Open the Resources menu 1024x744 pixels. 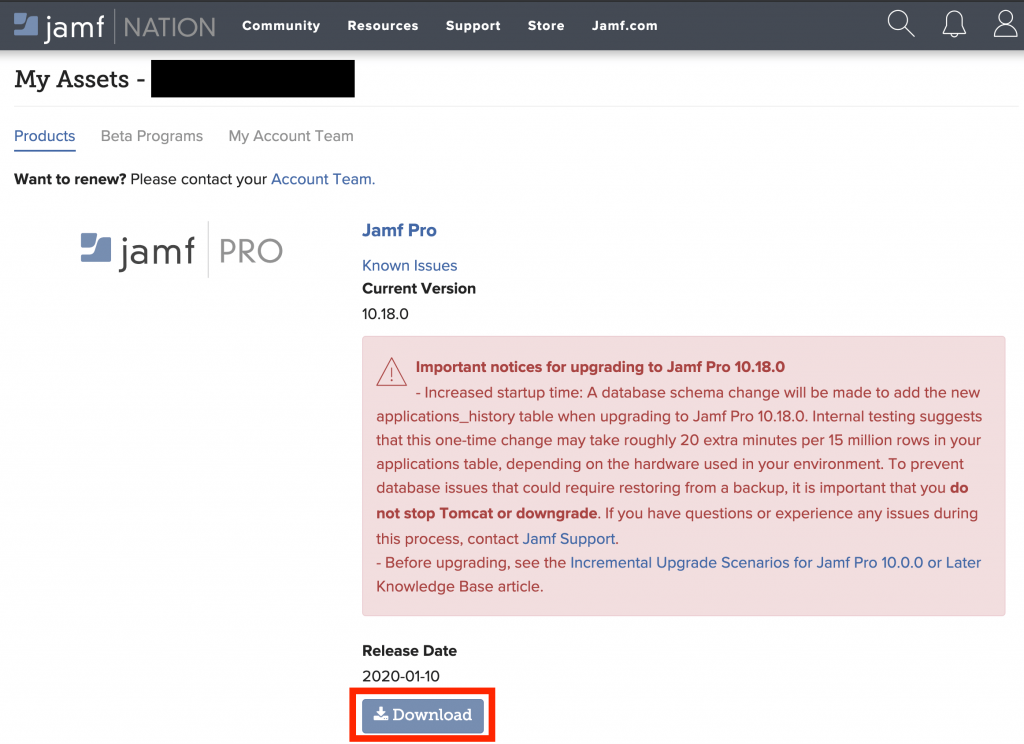383,25
